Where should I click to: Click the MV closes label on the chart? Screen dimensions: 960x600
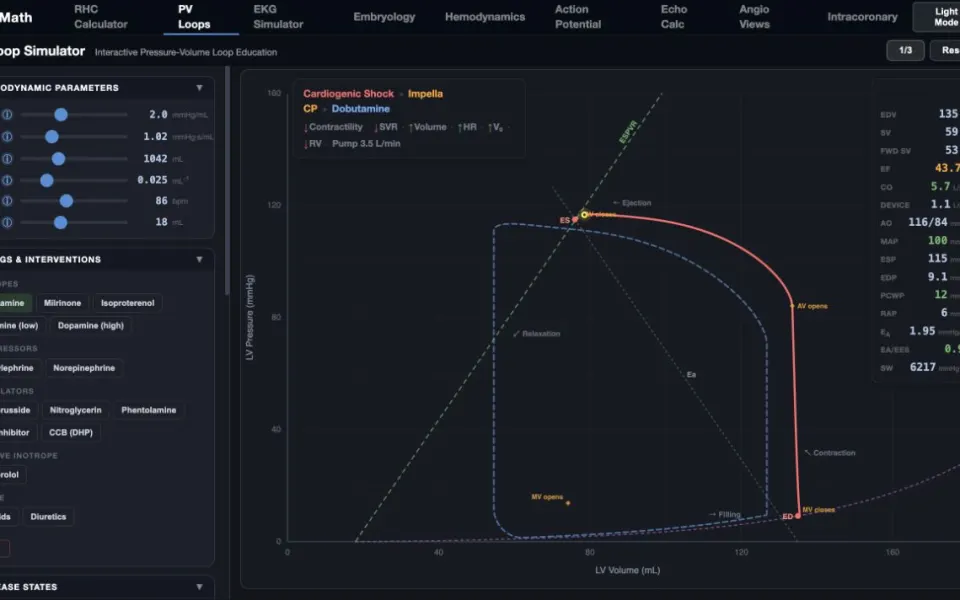tap(819, 510)
